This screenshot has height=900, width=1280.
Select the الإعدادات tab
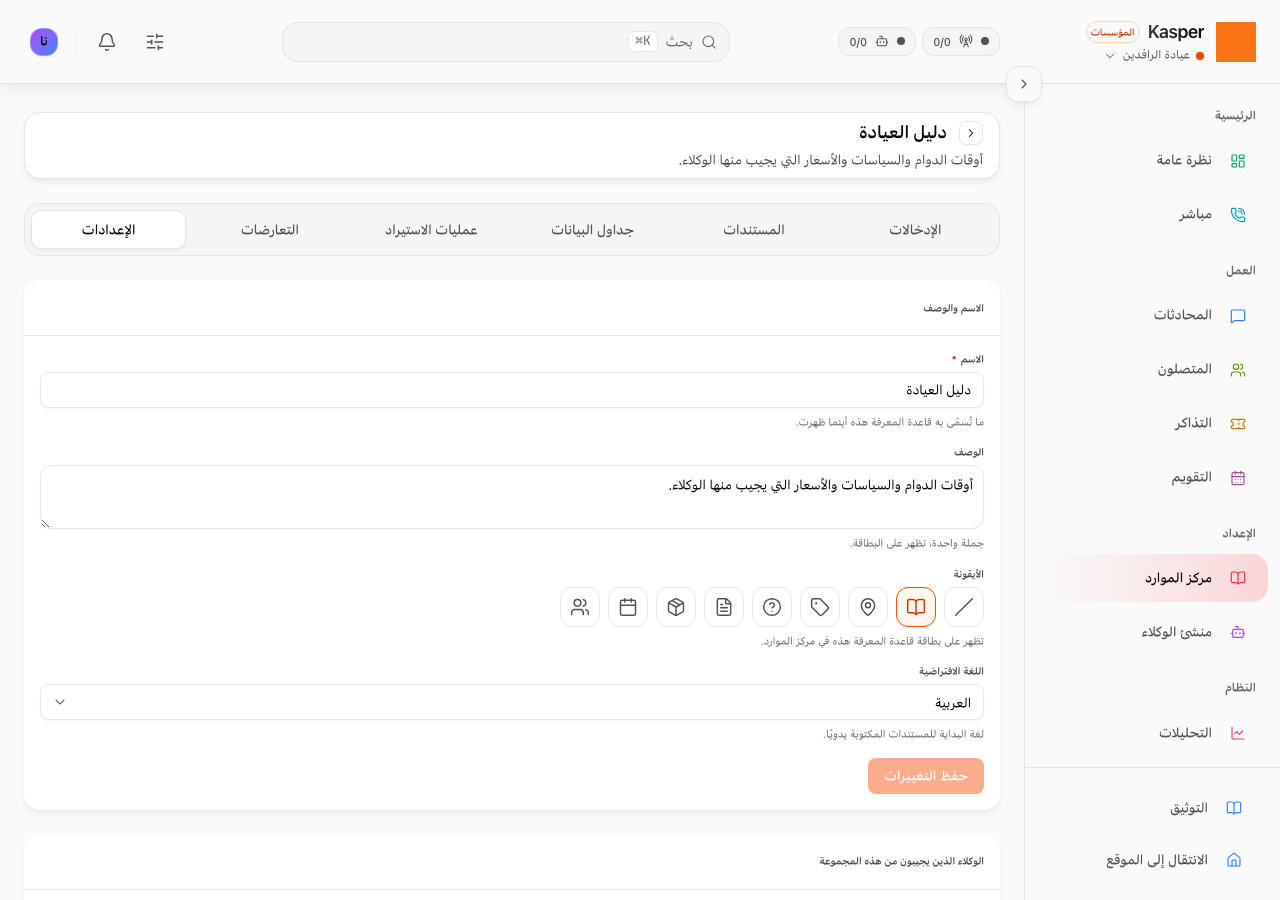pyautogui.click(x=109, y=230)
